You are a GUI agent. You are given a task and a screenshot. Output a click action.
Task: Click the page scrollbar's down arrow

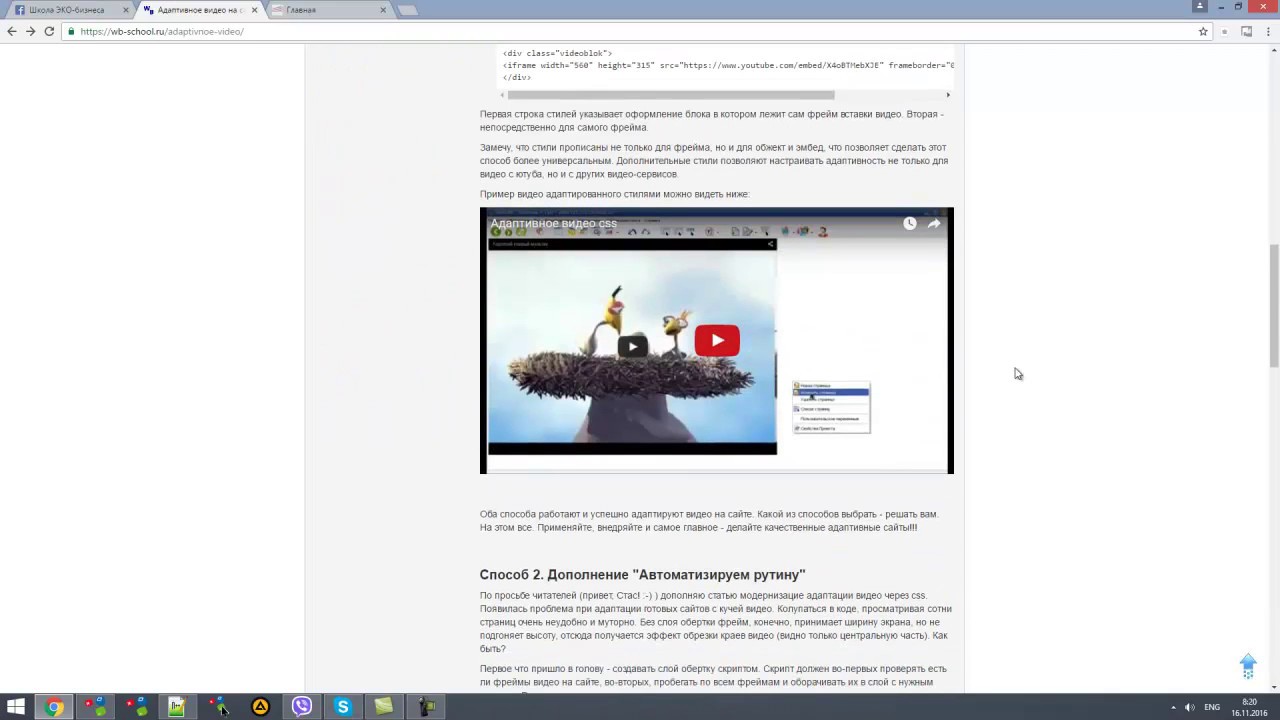click(x=1274, y=686)
